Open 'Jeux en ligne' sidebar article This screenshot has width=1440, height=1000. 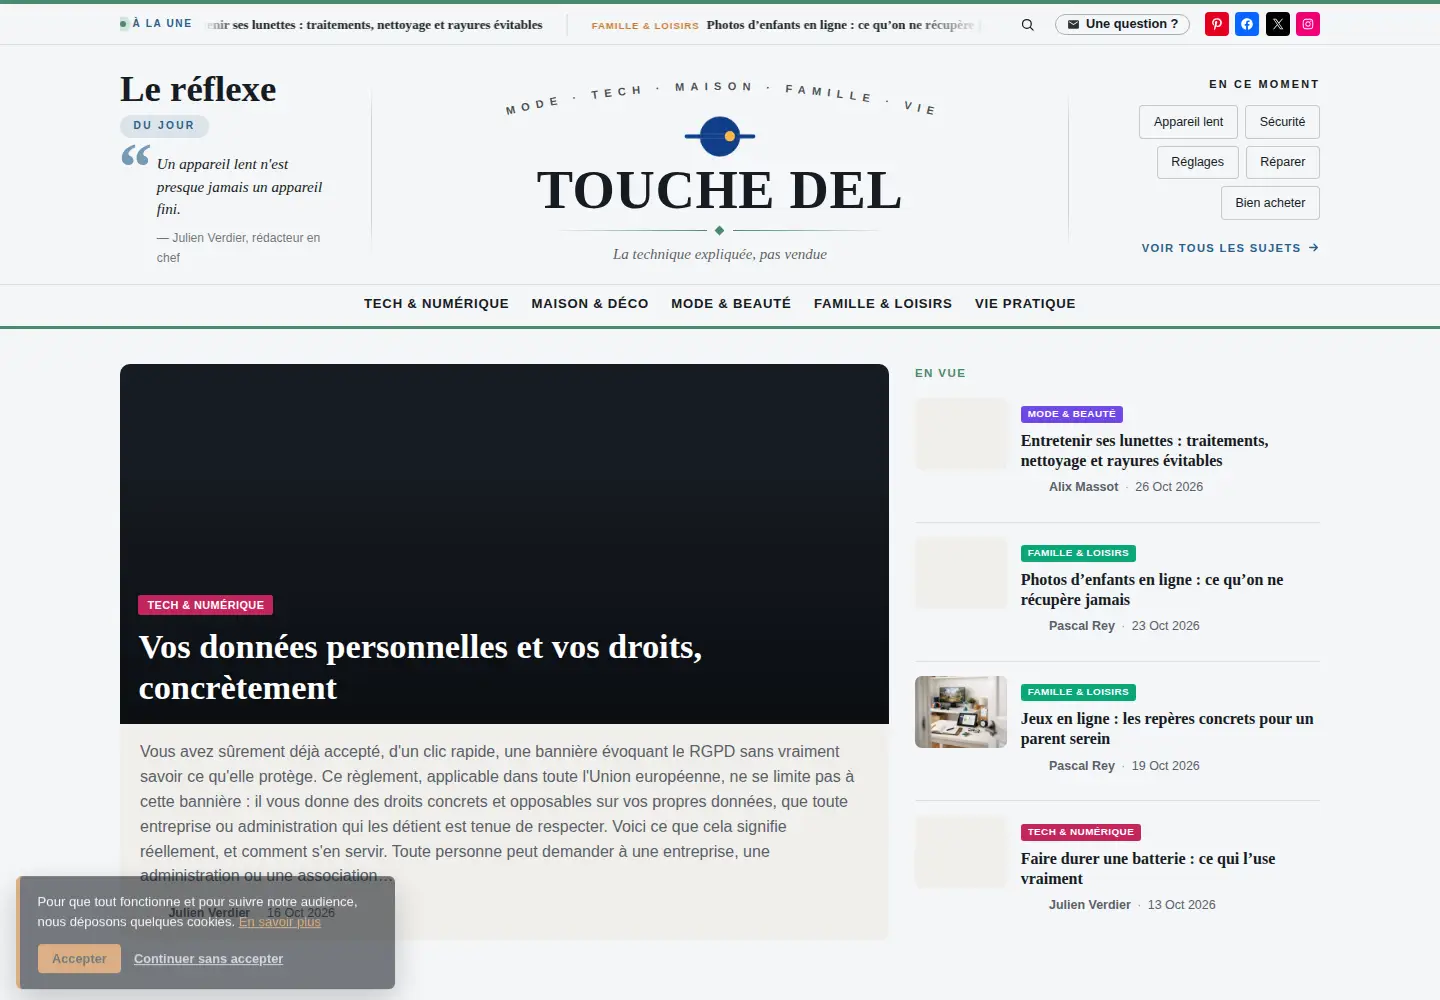(x=1167, y=729)
